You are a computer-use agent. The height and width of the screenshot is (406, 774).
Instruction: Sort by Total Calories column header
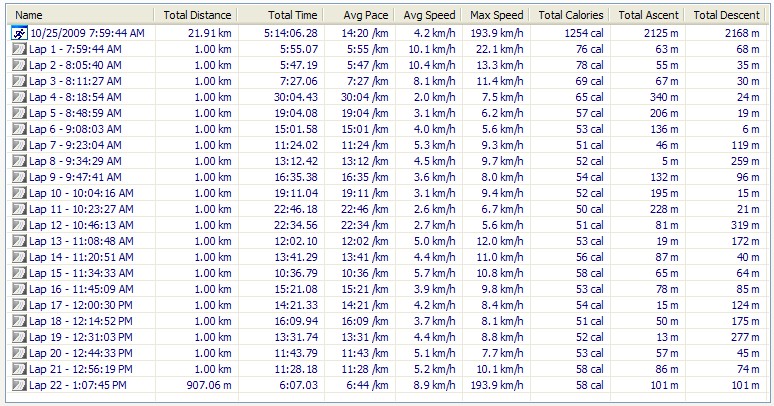point(570,15)
